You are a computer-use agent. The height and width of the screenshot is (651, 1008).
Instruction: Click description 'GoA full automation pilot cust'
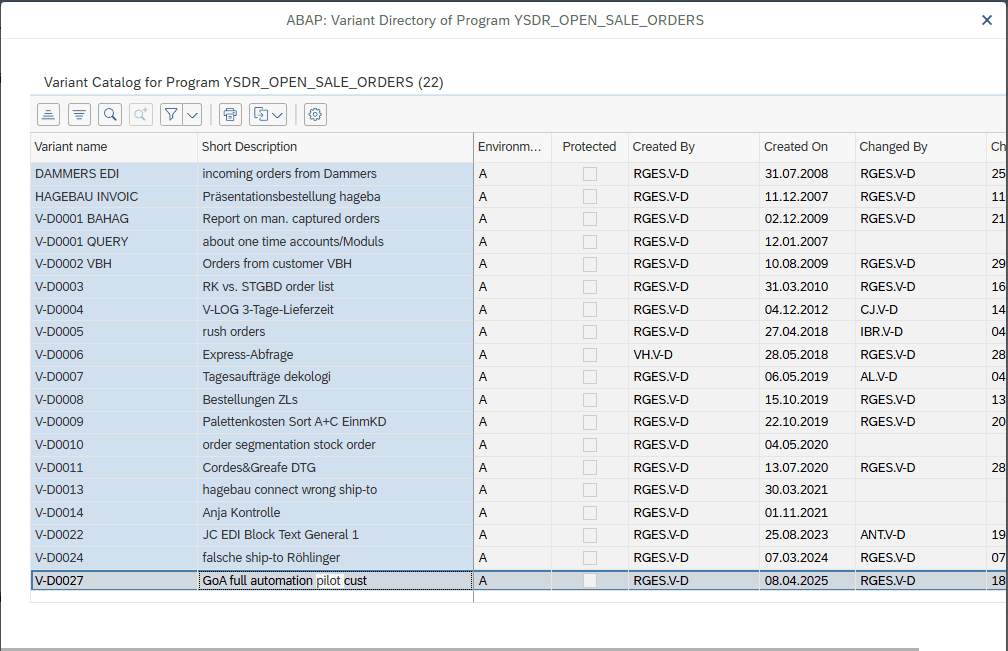[284, 580]
